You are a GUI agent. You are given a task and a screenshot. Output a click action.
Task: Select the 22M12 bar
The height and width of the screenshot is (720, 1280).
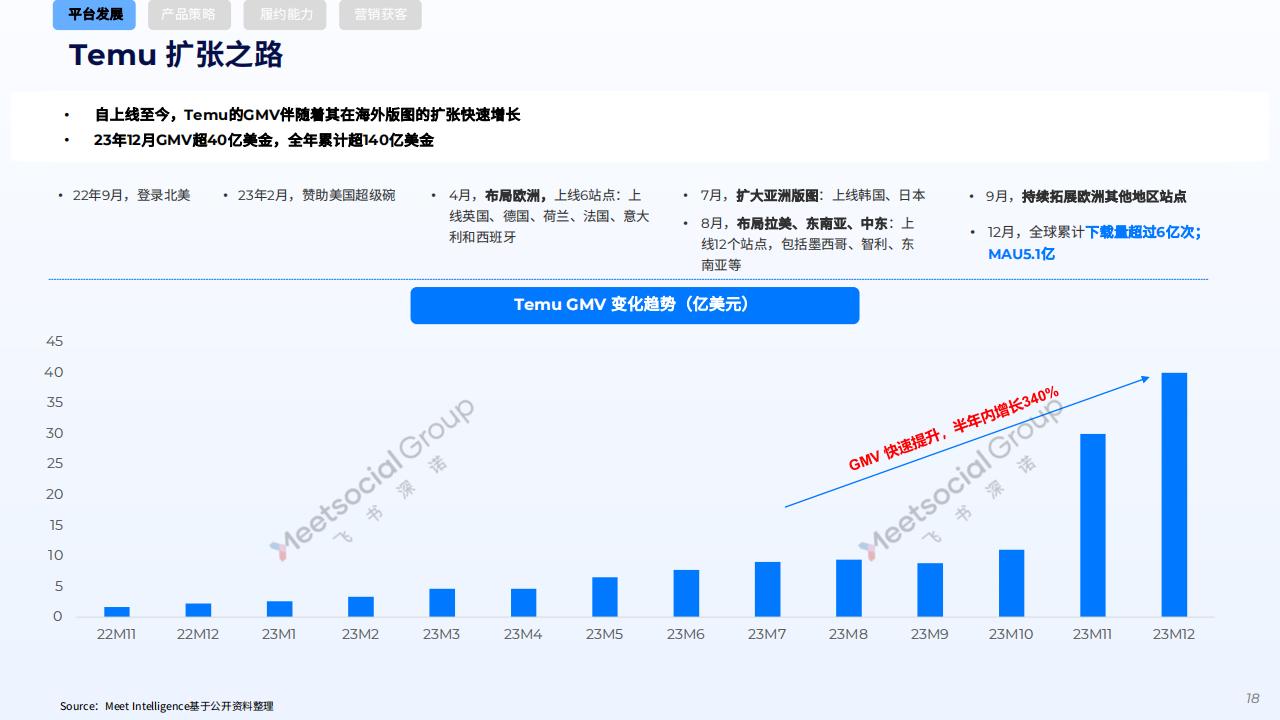[198, 609]
